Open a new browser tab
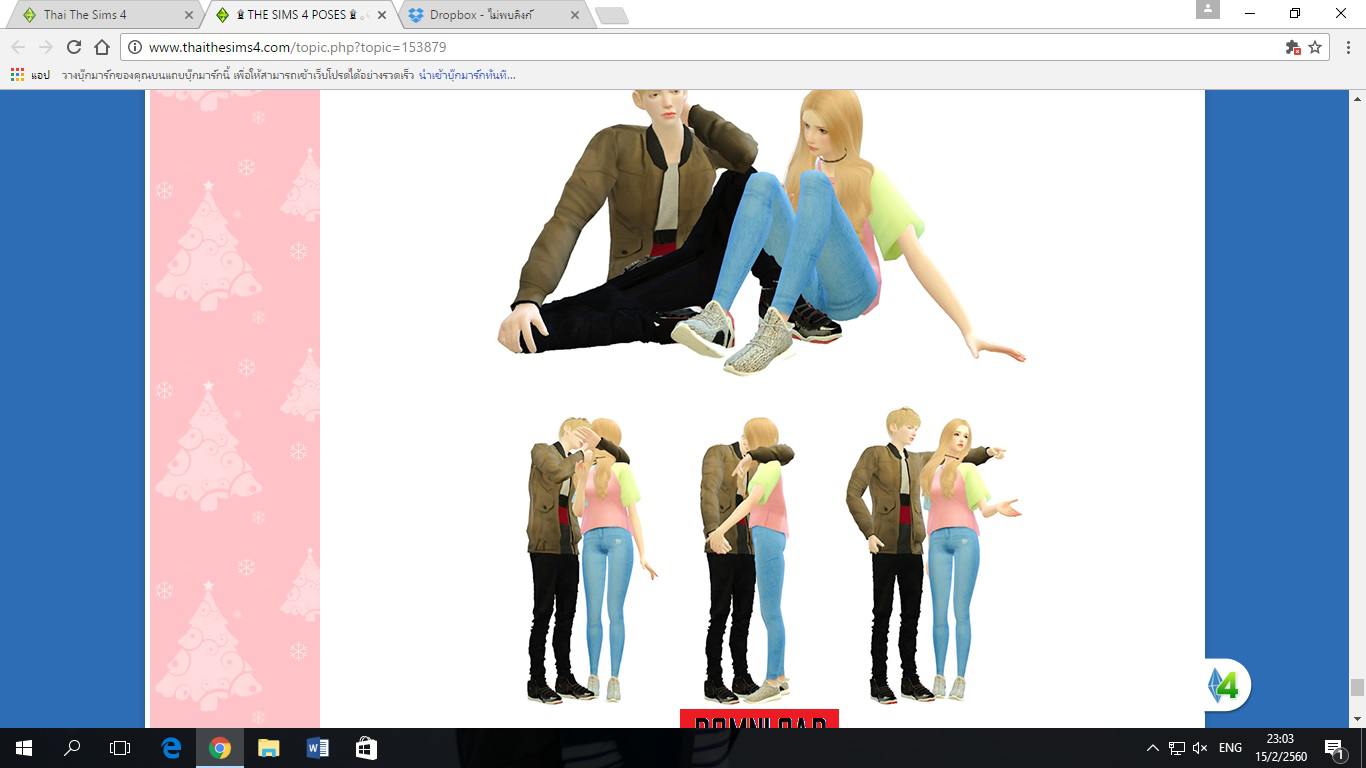The height and width of the screenshot is (768, 1366). click(611, 15)
